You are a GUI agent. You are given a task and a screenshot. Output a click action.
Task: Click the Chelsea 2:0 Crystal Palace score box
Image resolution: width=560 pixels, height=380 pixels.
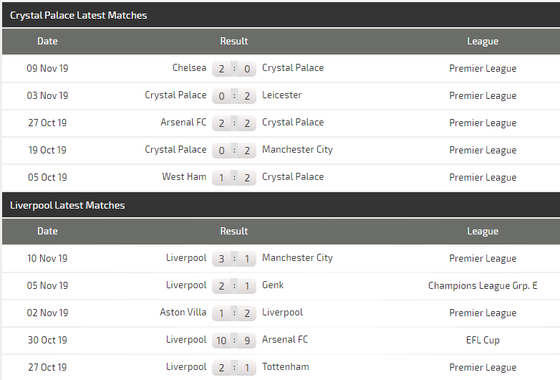click(x=234, y=69)
